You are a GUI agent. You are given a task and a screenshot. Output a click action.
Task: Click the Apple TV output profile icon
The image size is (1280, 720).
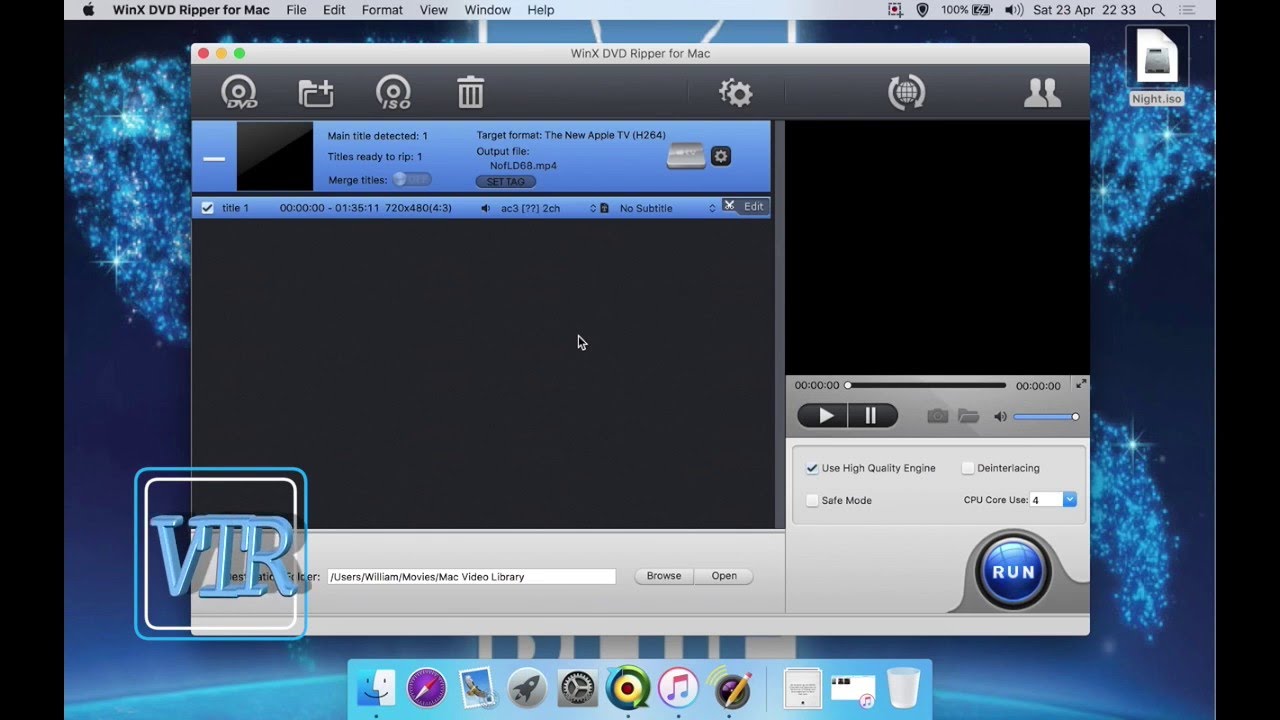coord(685,157)
